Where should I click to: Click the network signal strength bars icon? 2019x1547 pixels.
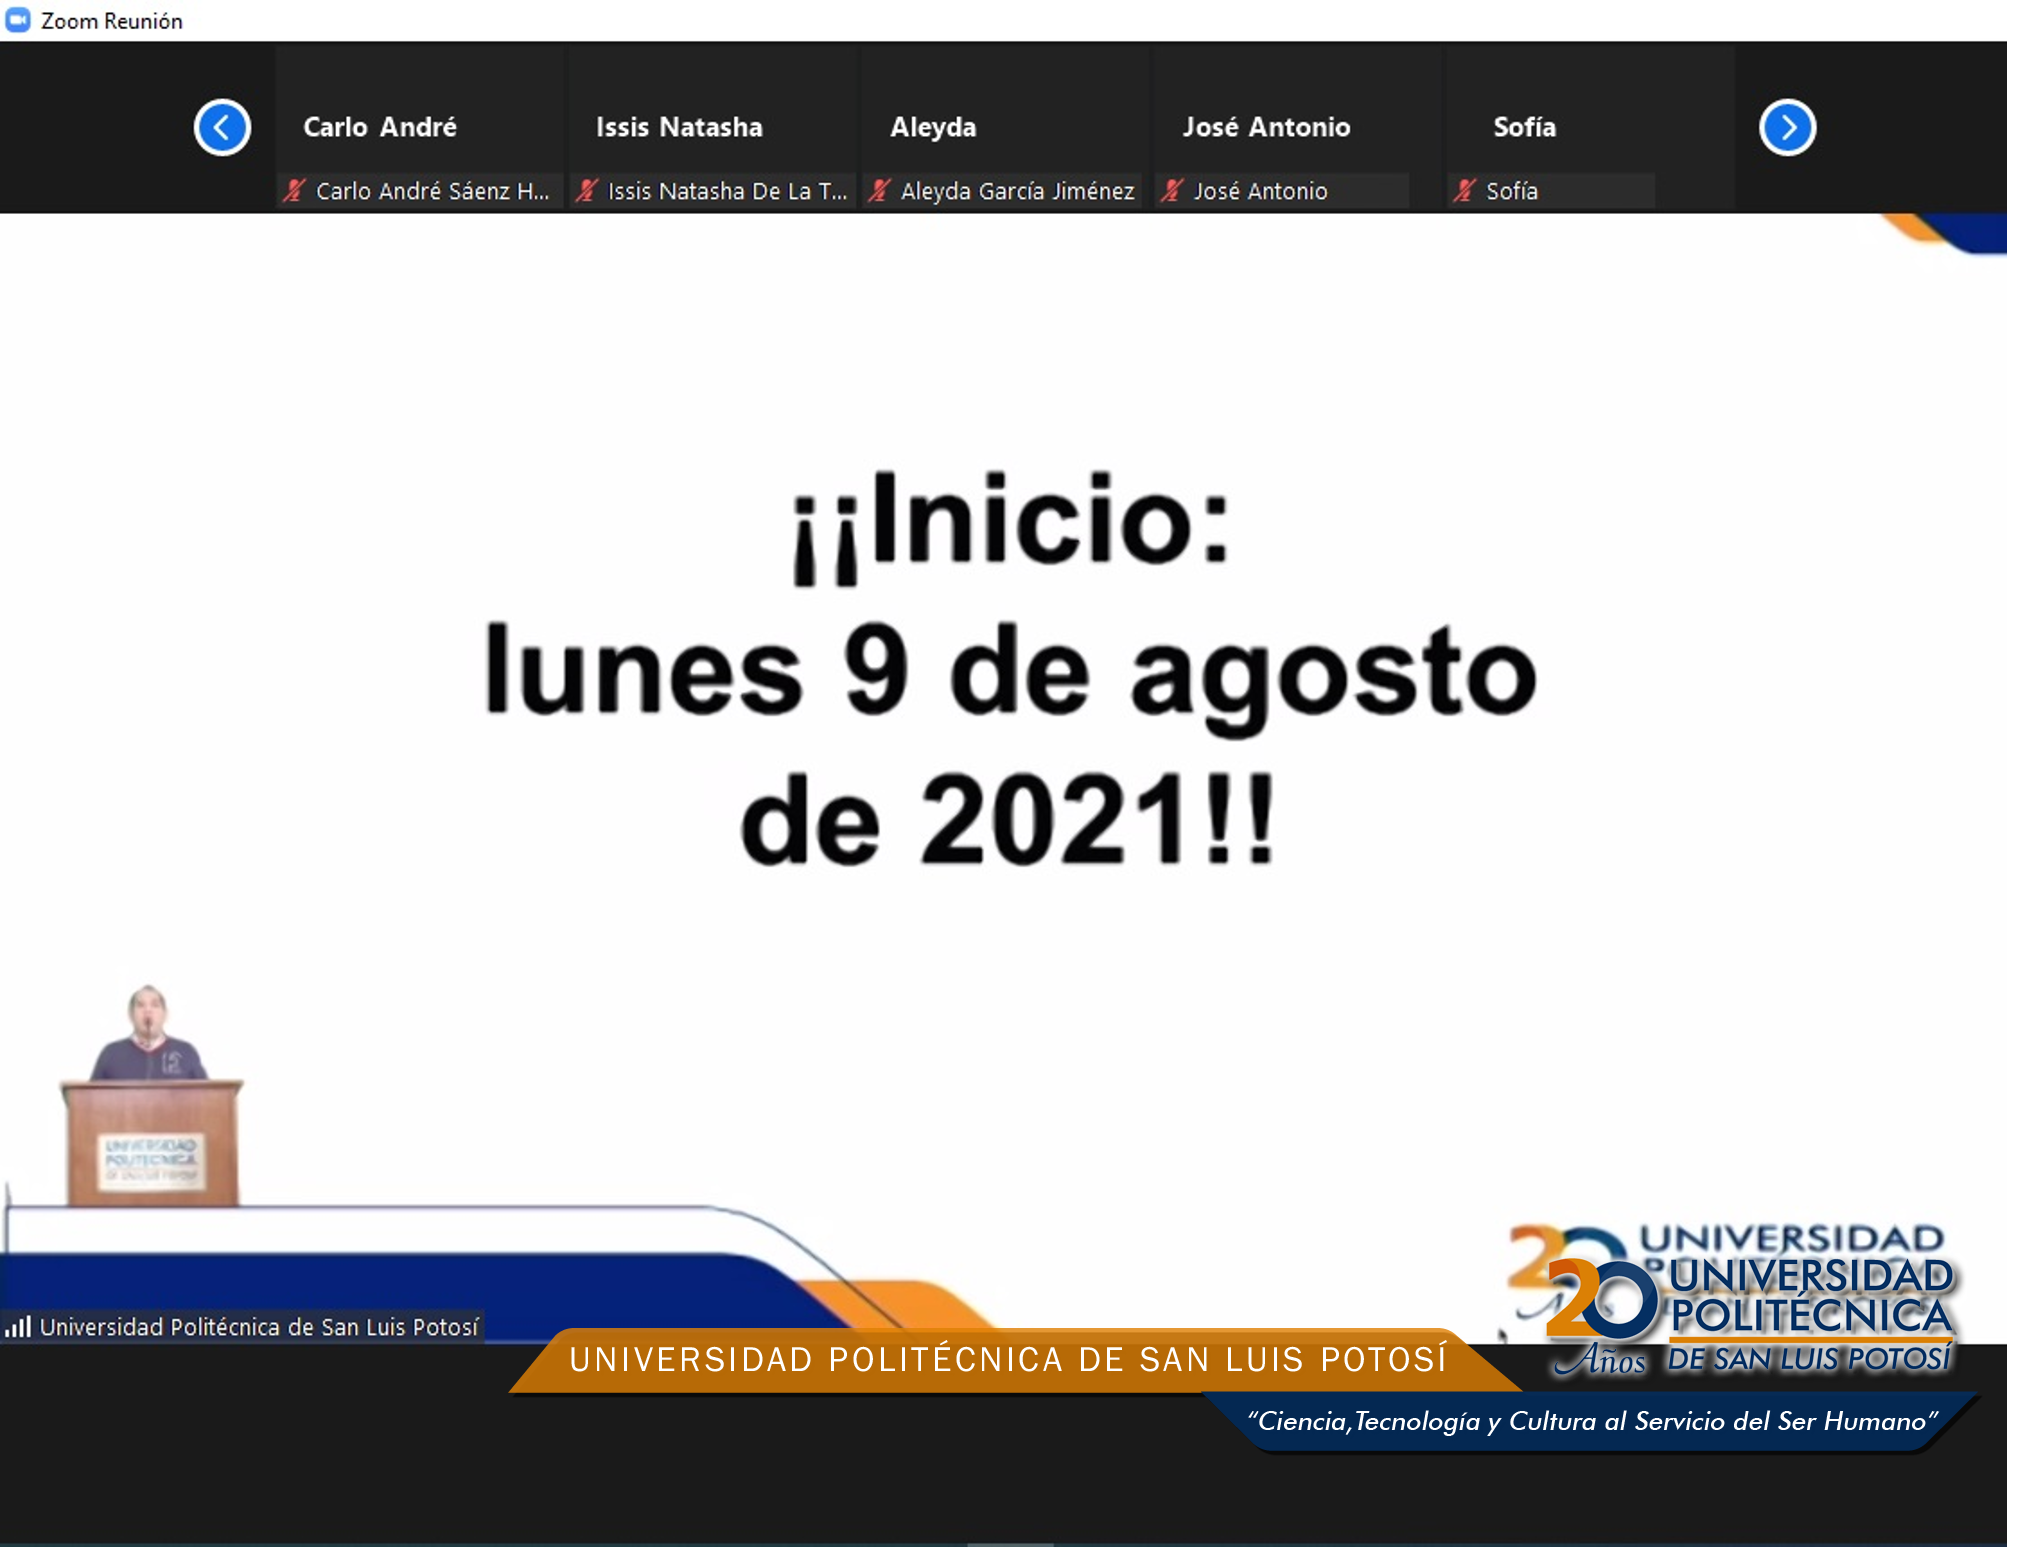(x=18, y=1327)
